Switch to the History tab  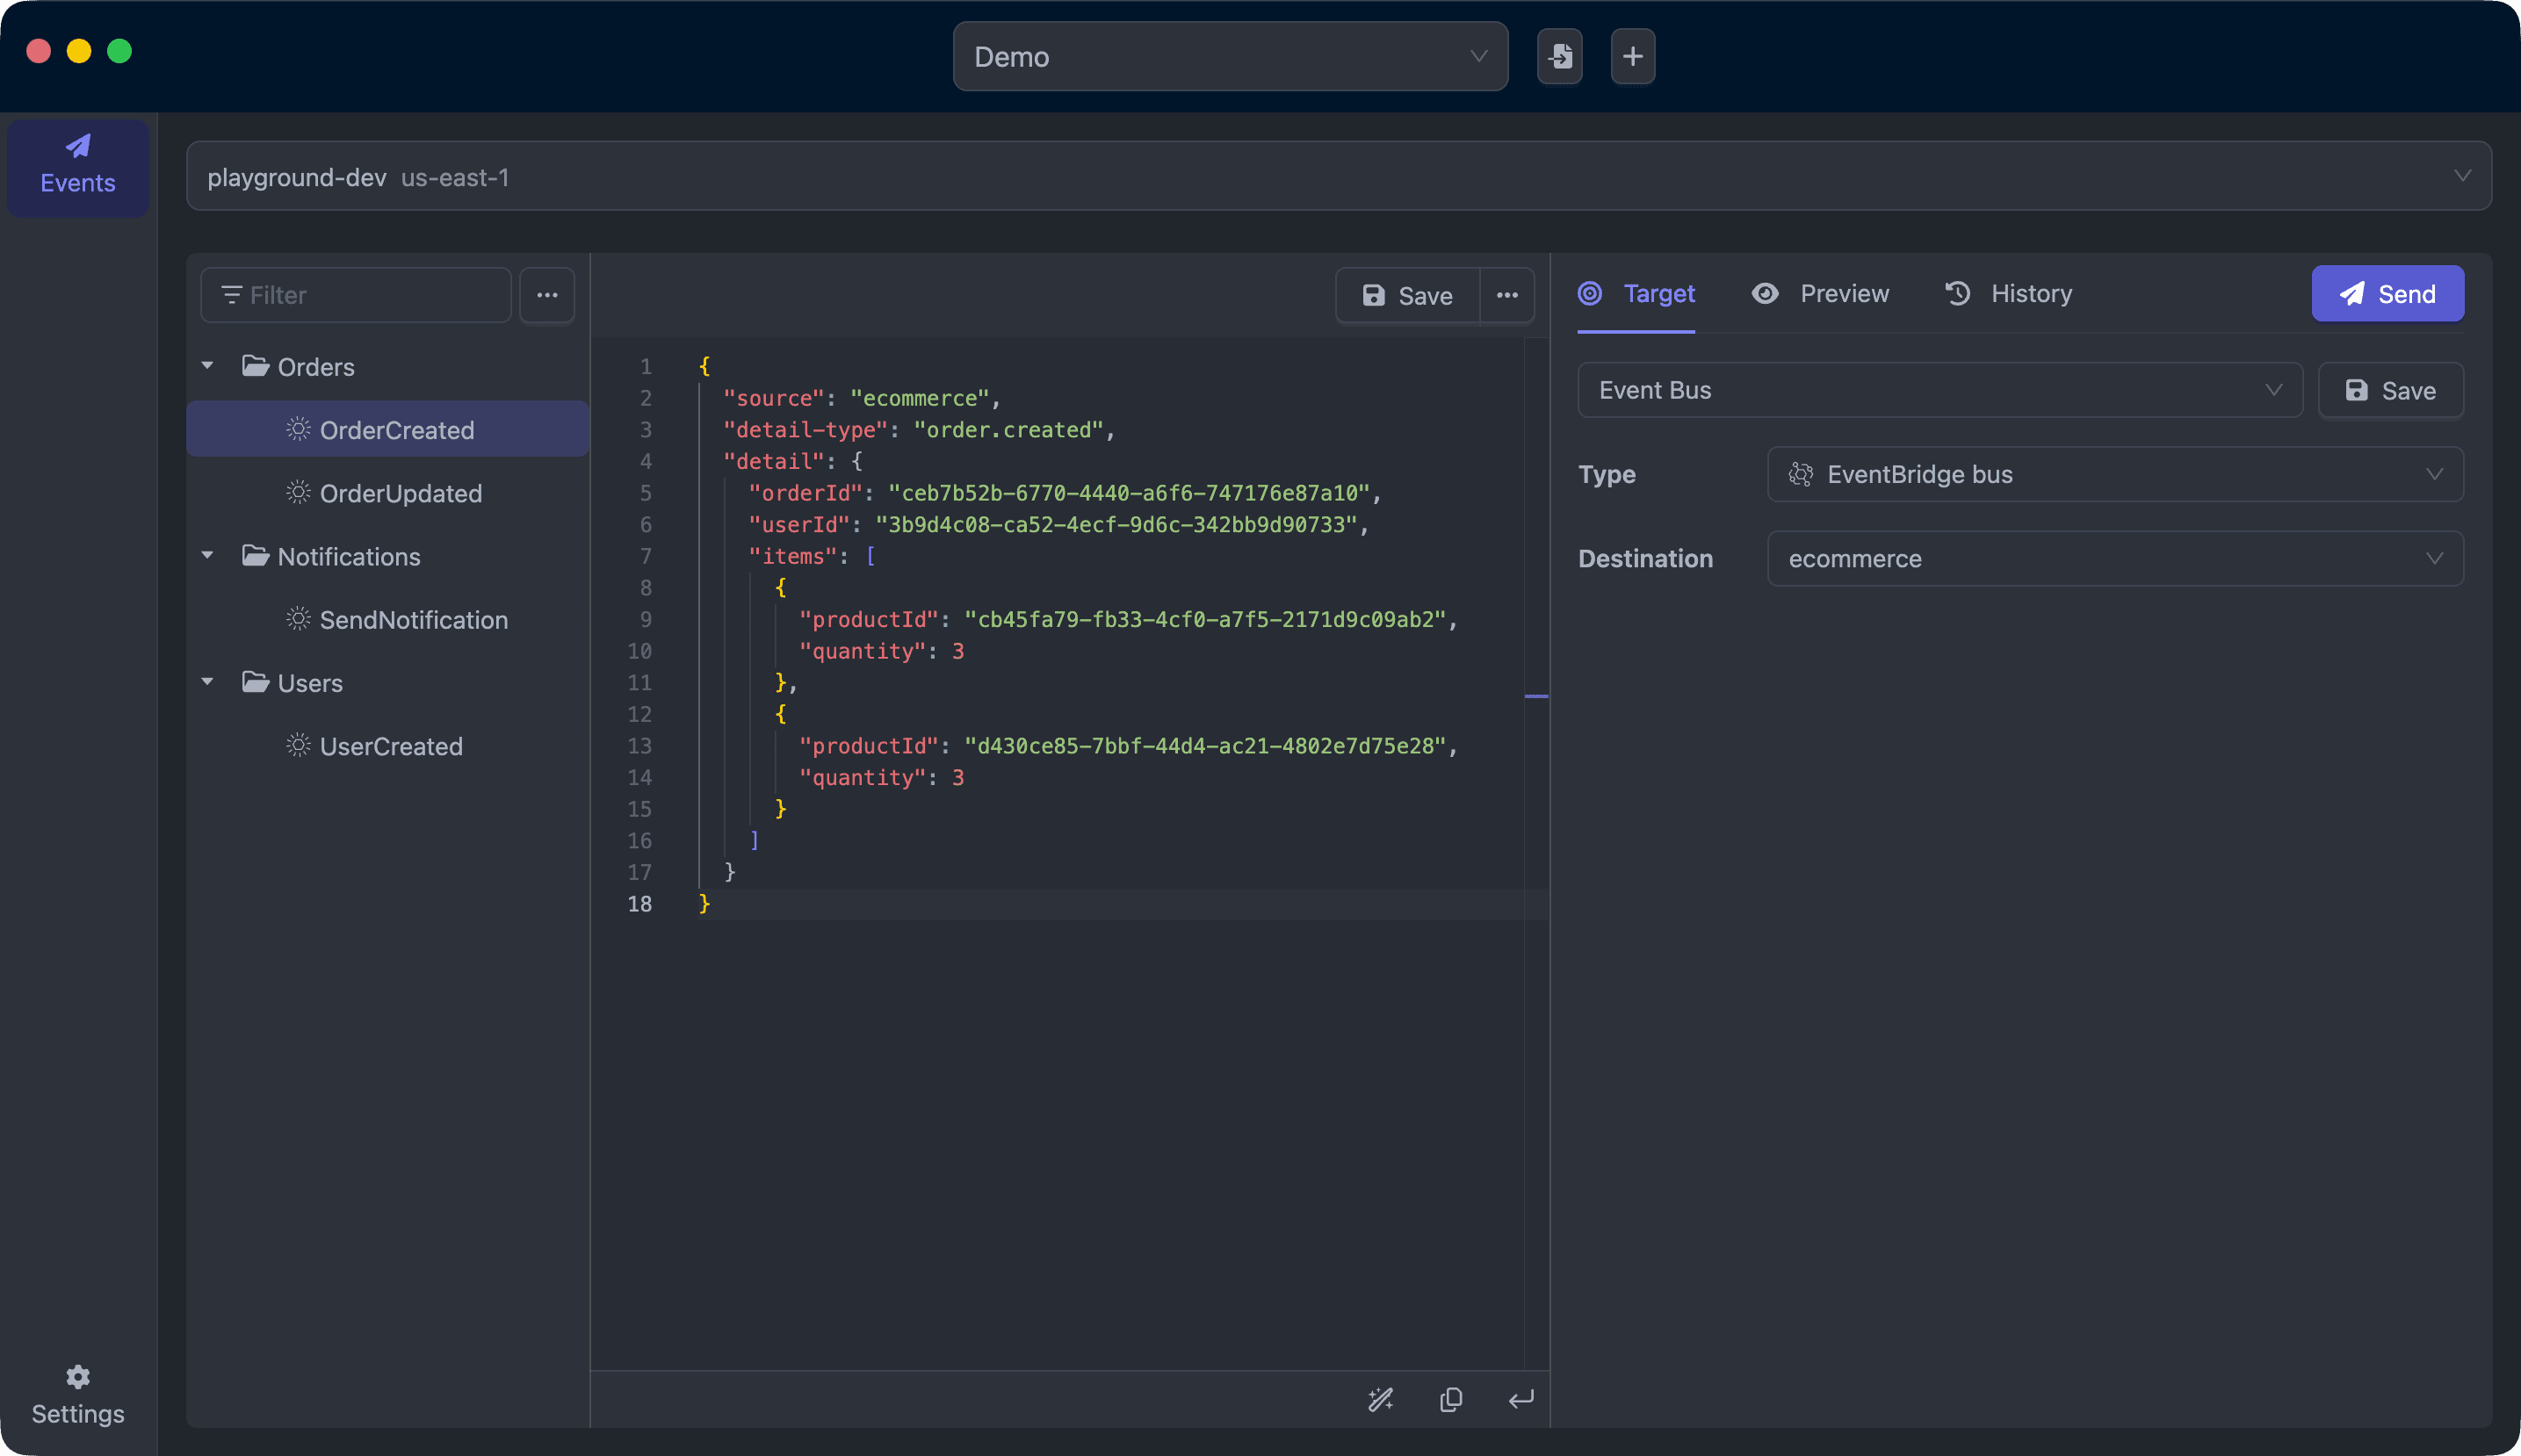click(x=2008, y=294)
